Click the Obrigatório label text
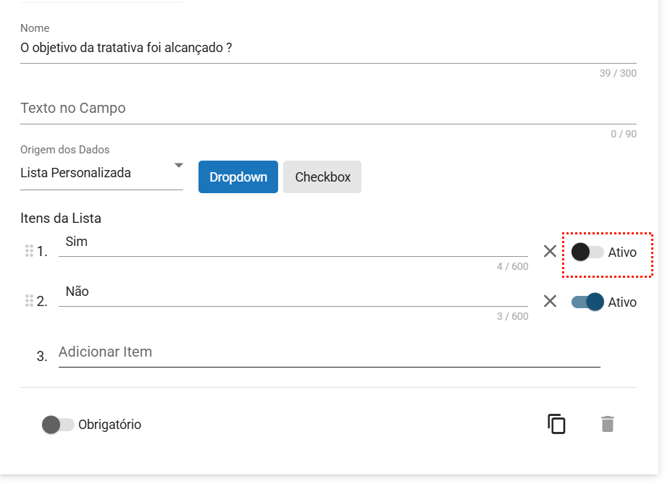The width and height of the screenshot is (670, 484). coord(110,425)
